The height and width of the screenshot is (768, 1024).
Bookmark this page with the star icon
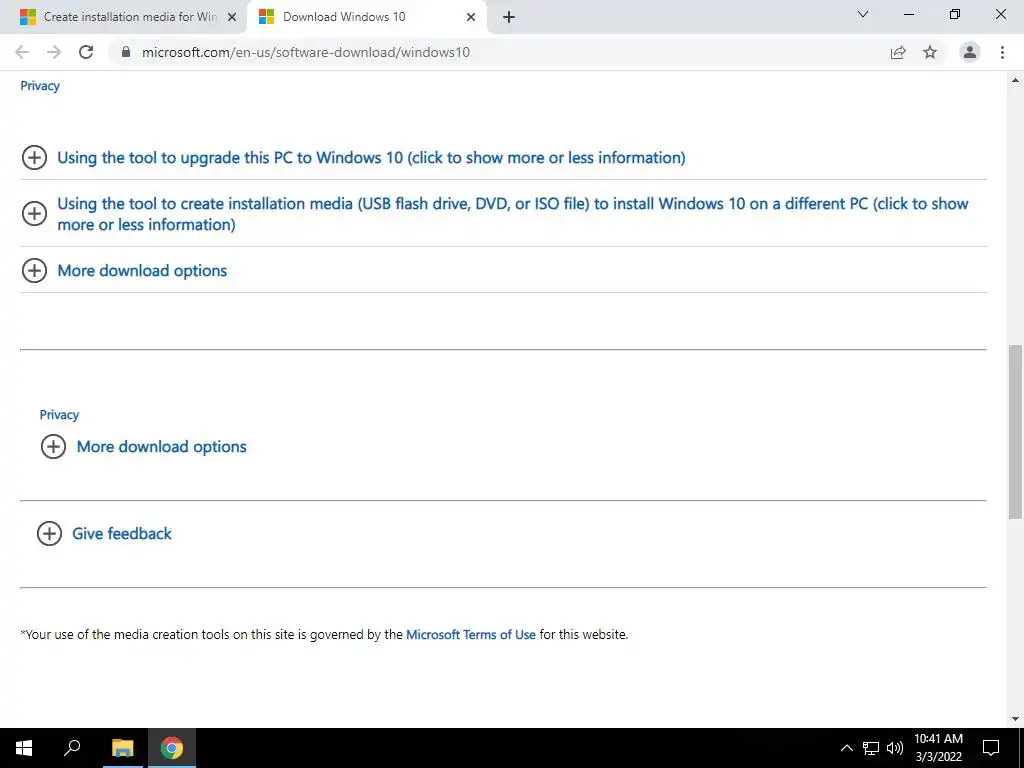930,52
